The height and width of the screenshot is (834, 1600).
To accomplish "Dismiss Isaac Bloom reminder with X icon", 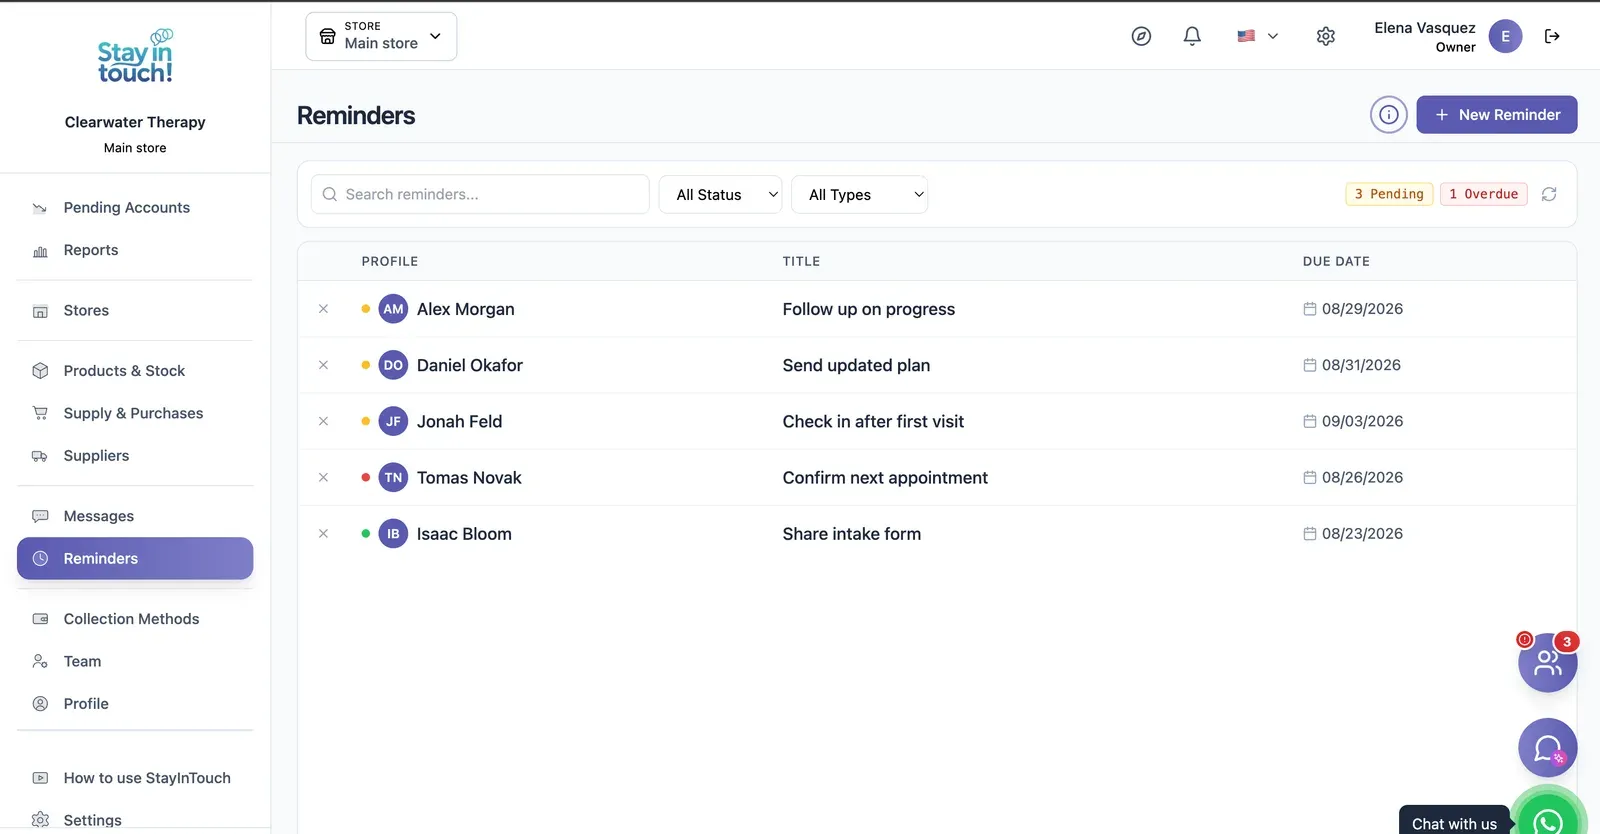I will point(323,534).
